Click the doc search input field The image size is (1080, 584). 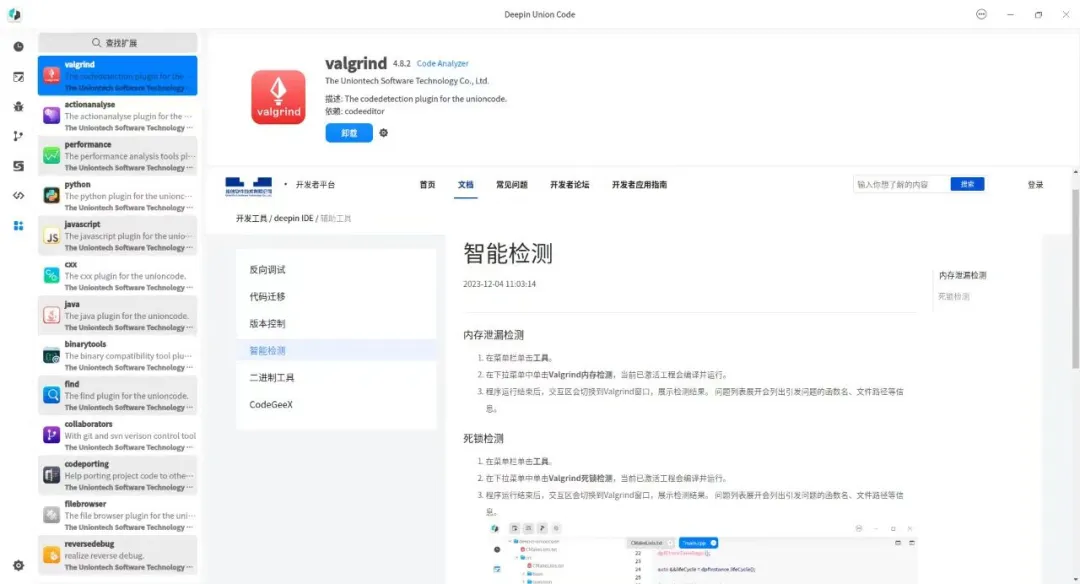coord(902,185)
